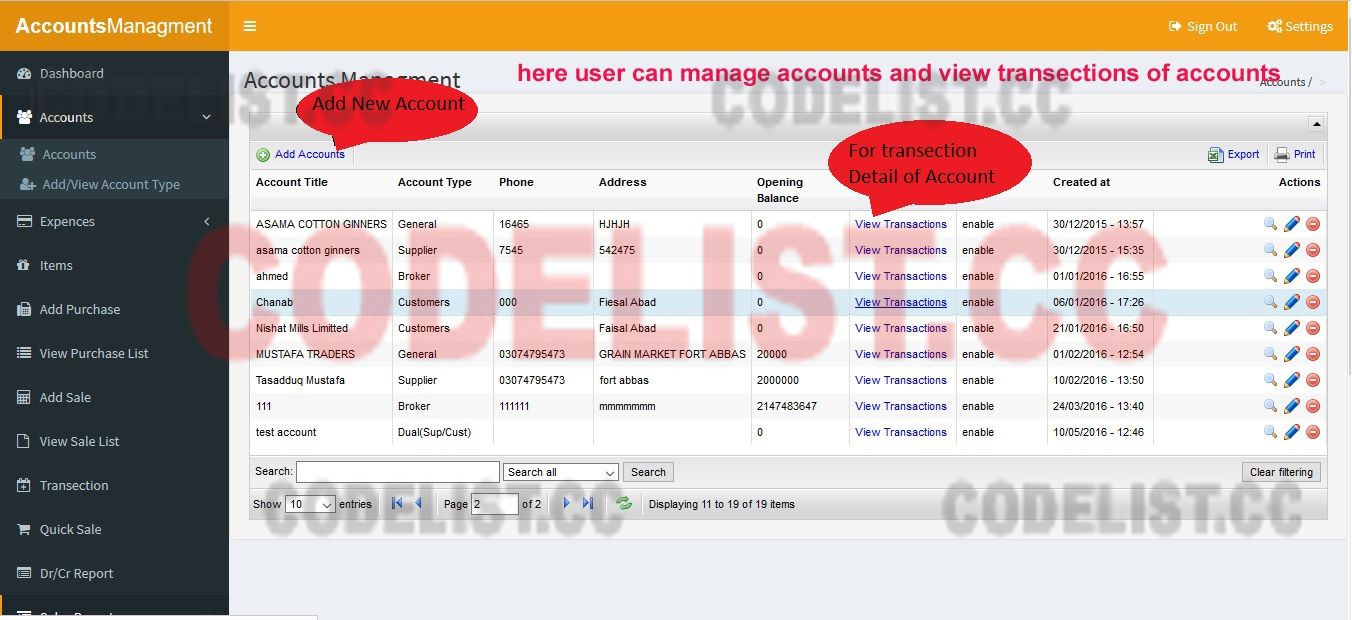The width and height of the screenshot is (1352, 620).
Task: Delete Tasadduq Mustafa account
Action: [1313, 380]
